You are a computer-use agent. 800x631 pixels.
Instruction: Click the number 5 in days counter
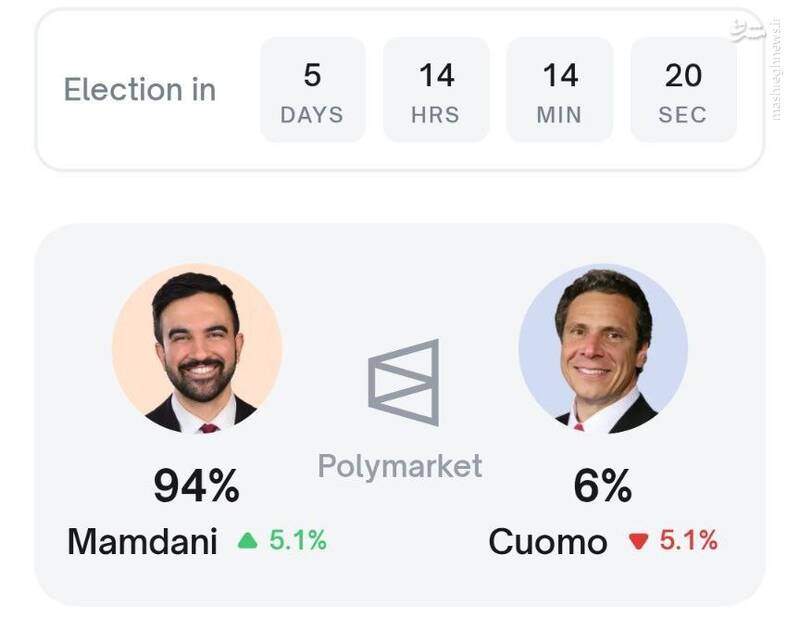(x=312, y=75)
